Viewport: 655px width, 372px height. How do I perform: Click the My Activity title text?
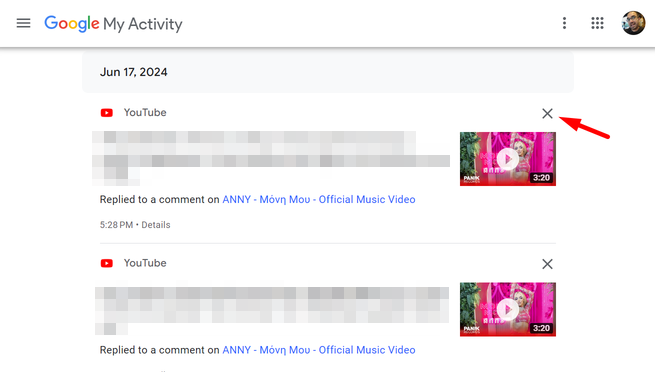142,24
